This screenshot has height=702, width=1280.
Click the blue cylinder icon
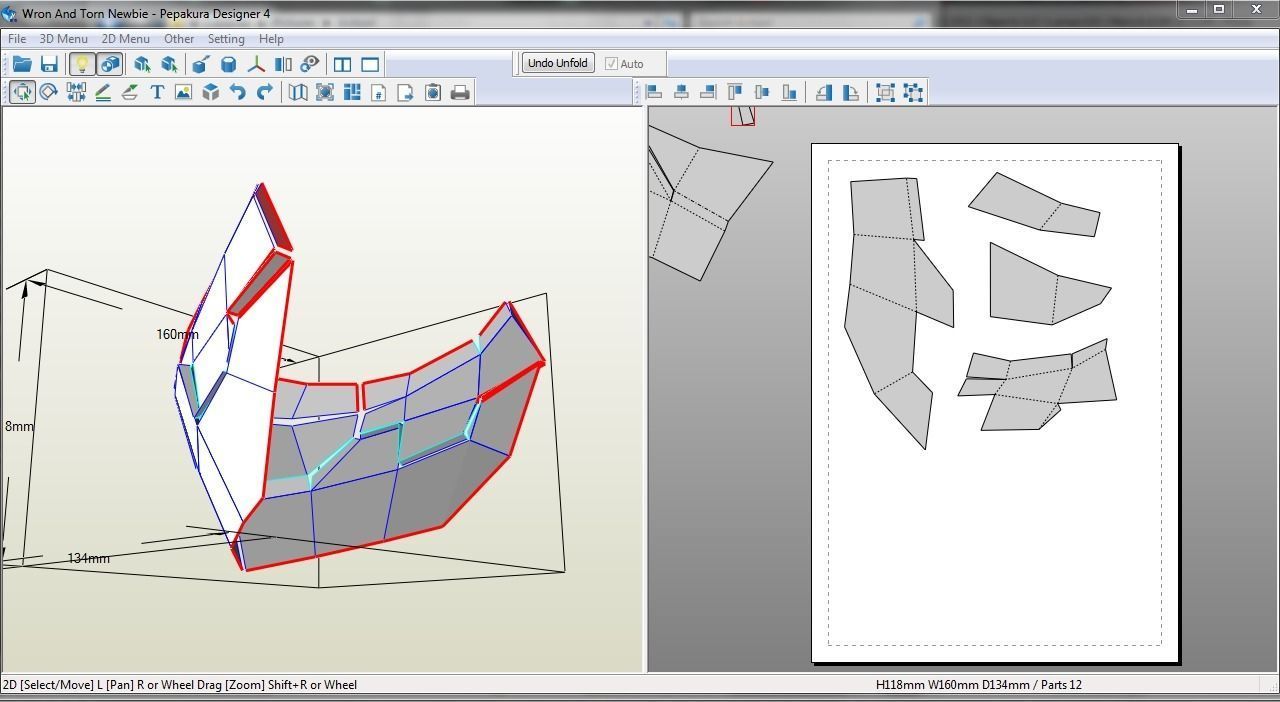[x=228, y=64]
